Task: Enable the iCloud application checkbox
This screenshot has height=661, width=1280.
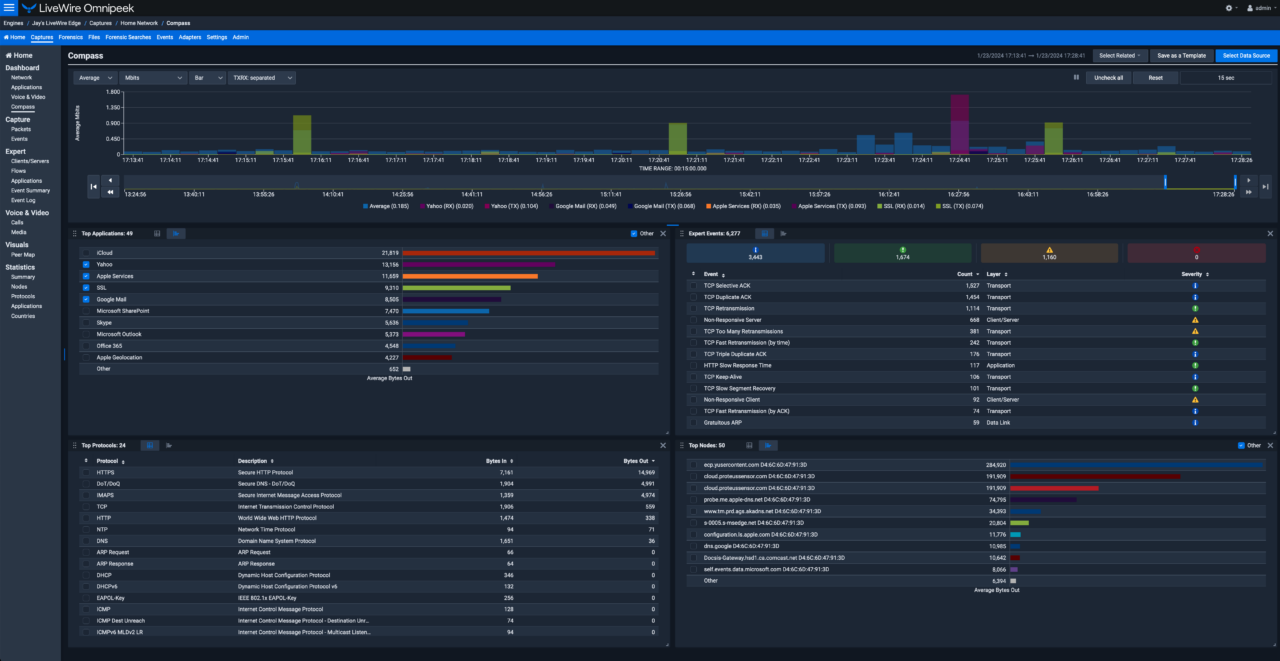Action: coord(87,253)
